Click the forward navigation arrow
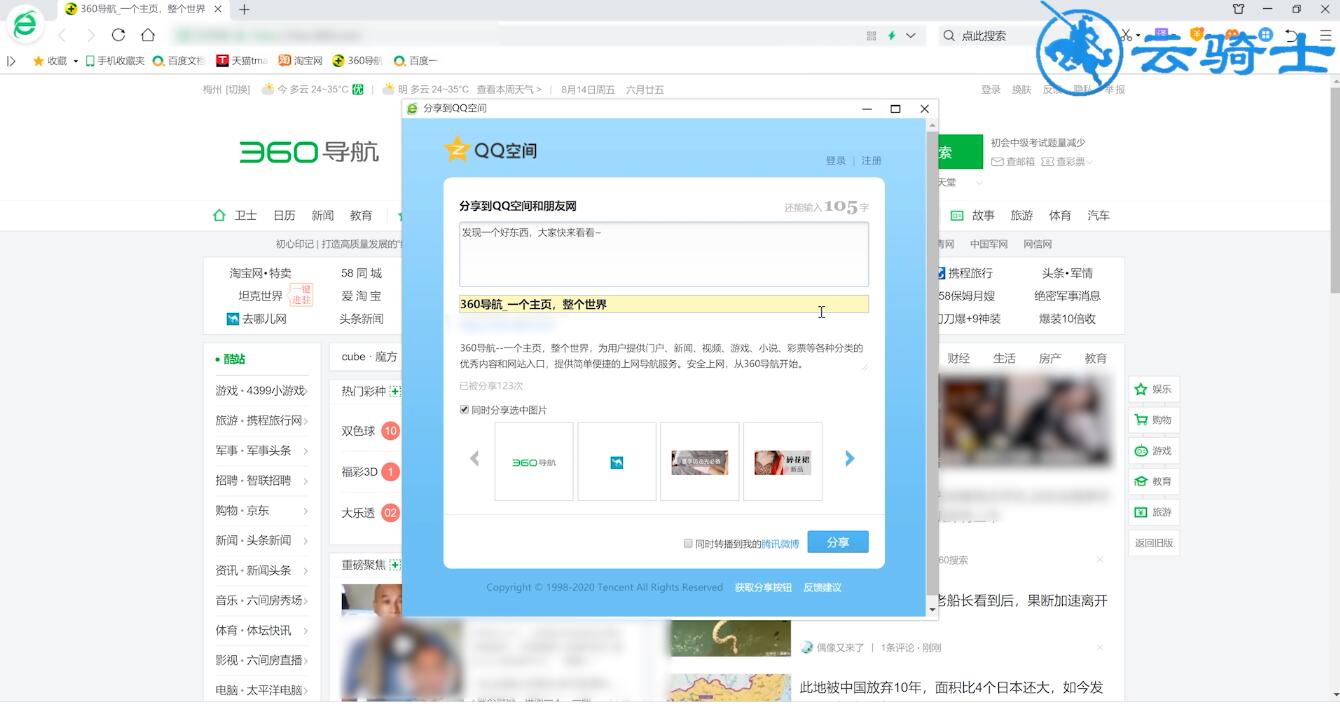The image size is (1340, 704). [90, 35]
